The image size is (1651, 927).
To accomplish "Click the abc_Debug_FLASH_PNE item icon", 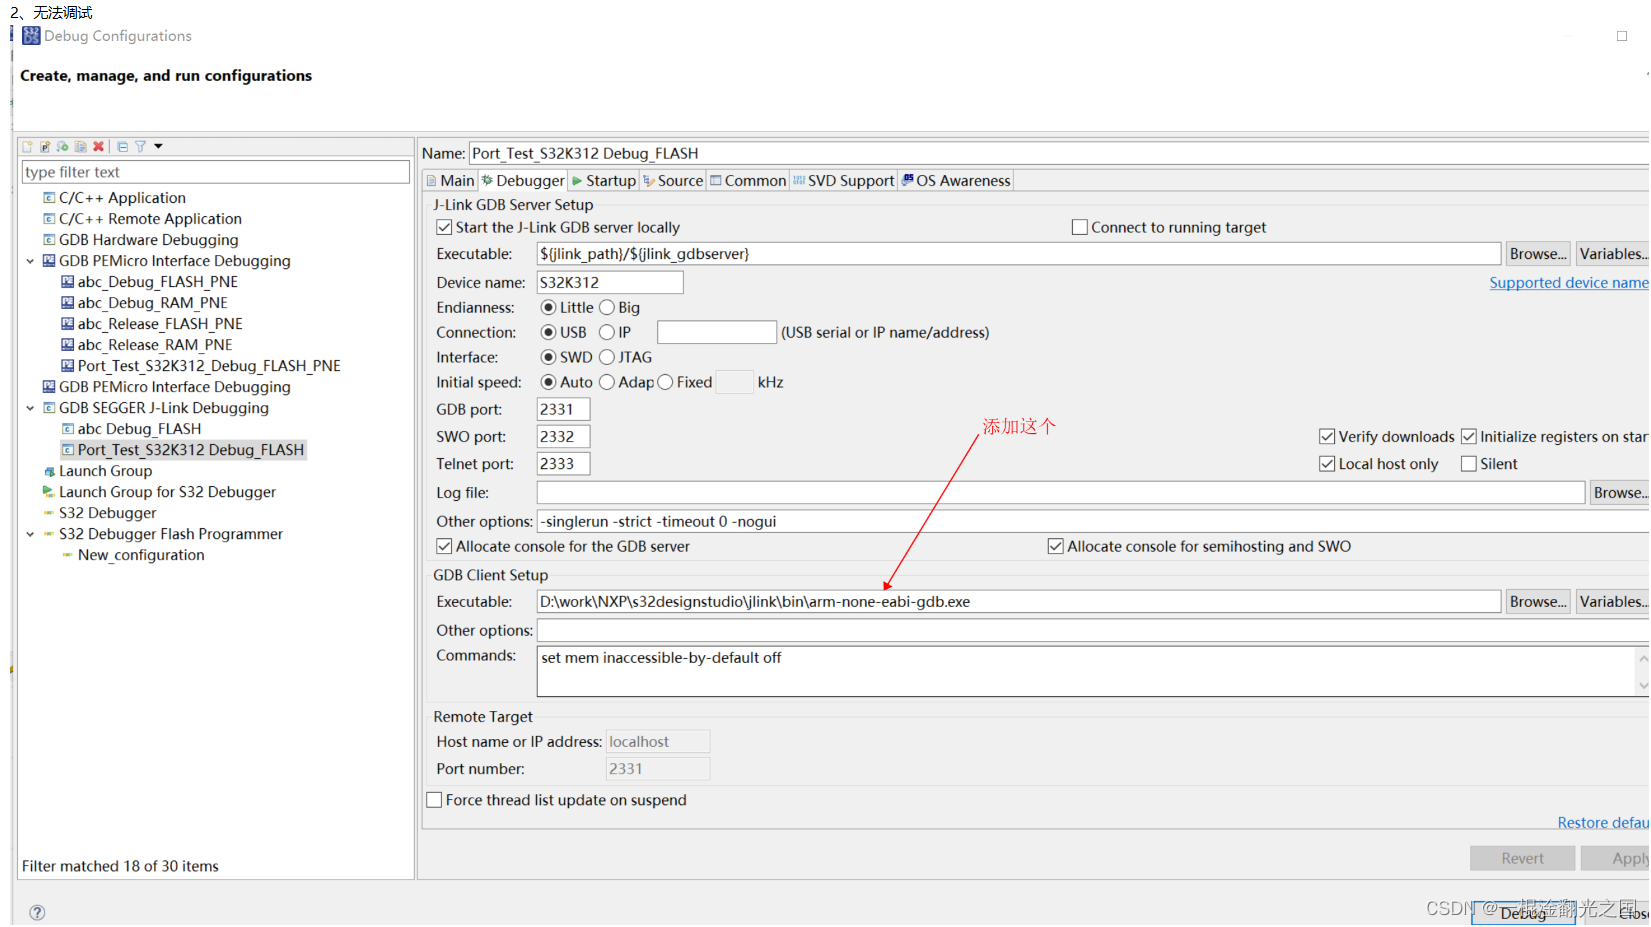I will 68,282.
